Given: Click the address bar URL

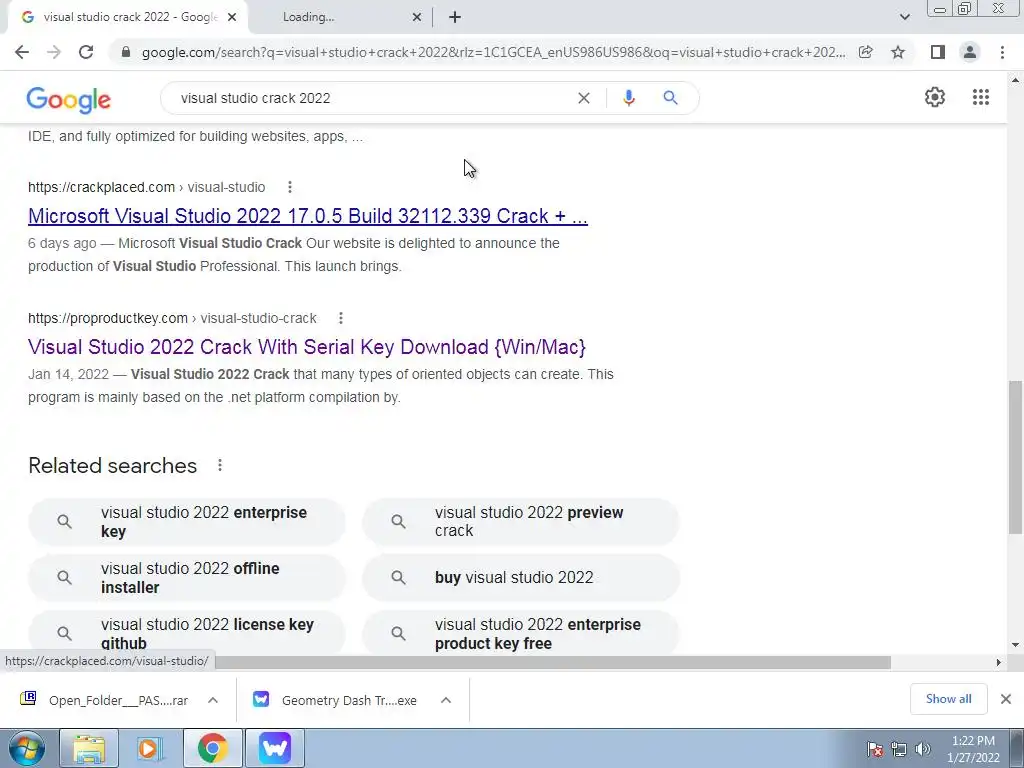Looking at the screenshot, I should point(493,52).
